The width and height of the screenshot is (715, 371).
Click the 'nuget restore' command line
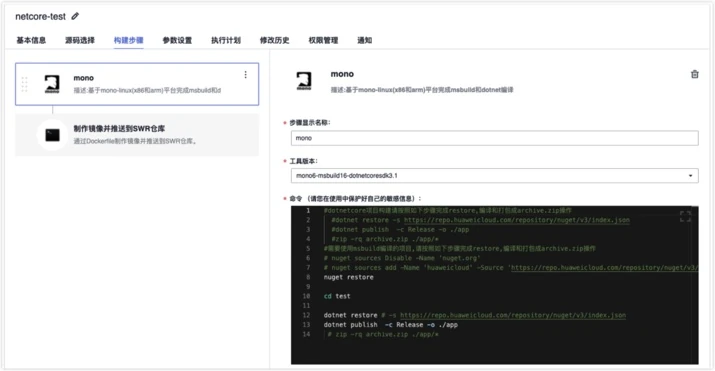[x=348, y=277]
